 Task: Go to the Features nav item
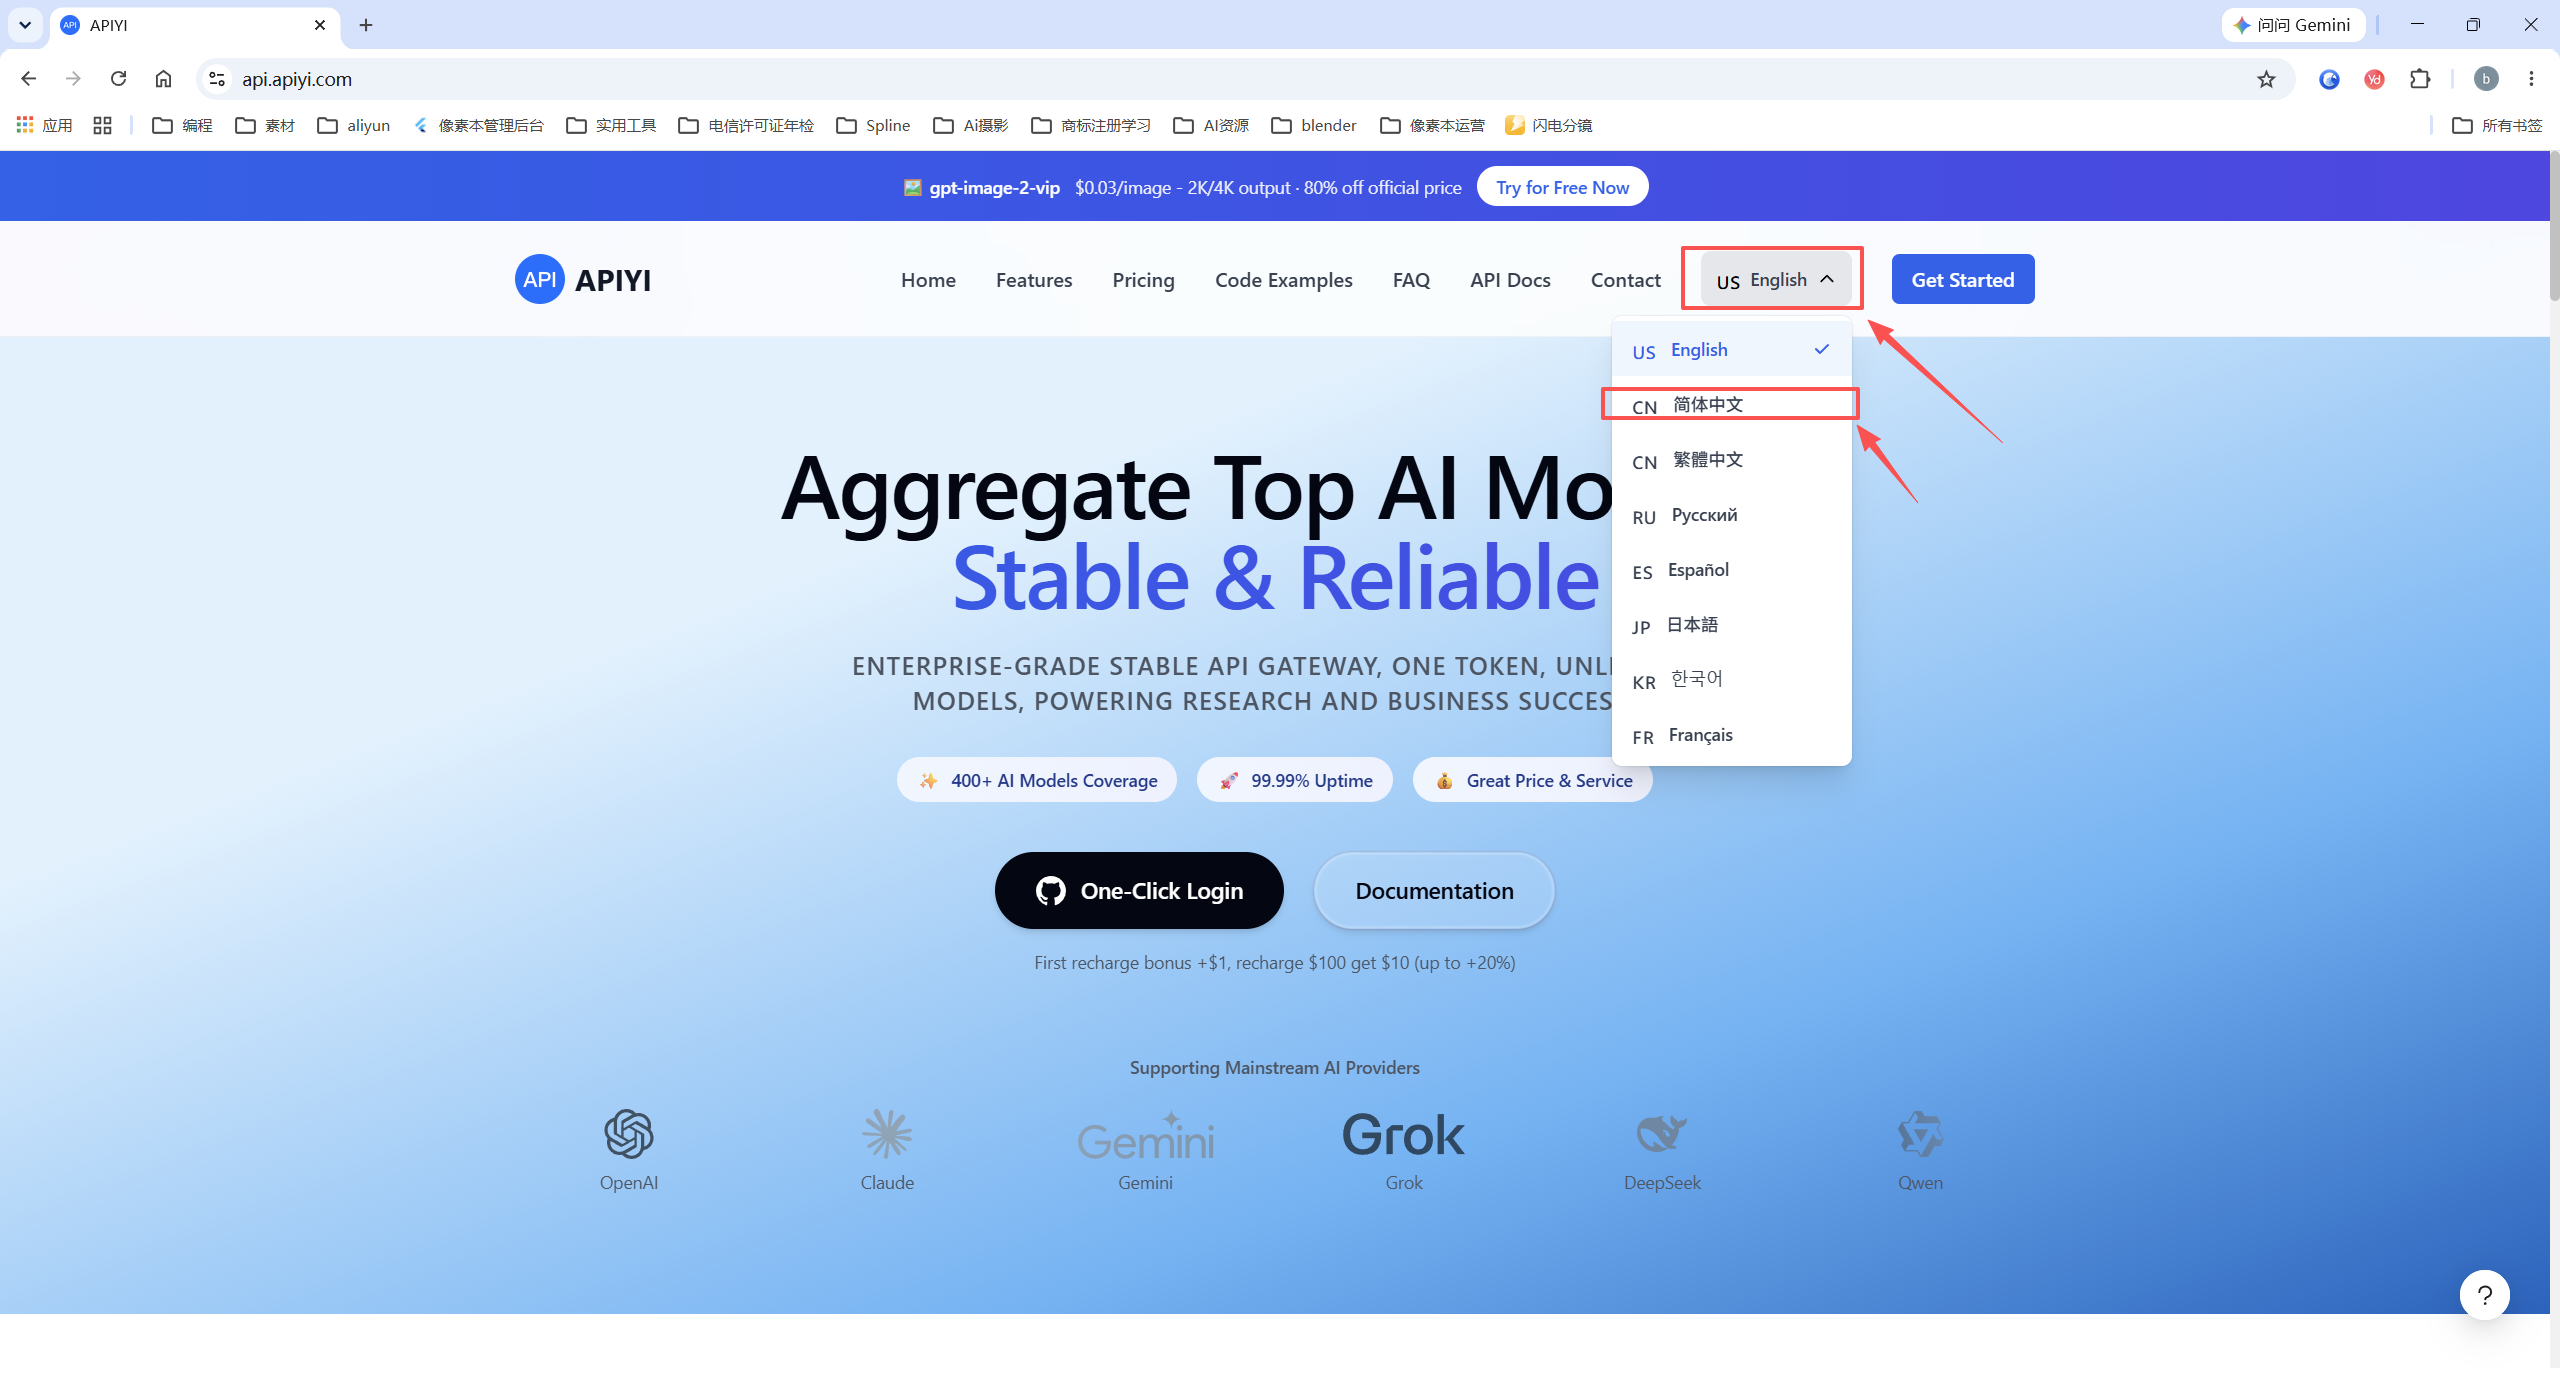1034,280
